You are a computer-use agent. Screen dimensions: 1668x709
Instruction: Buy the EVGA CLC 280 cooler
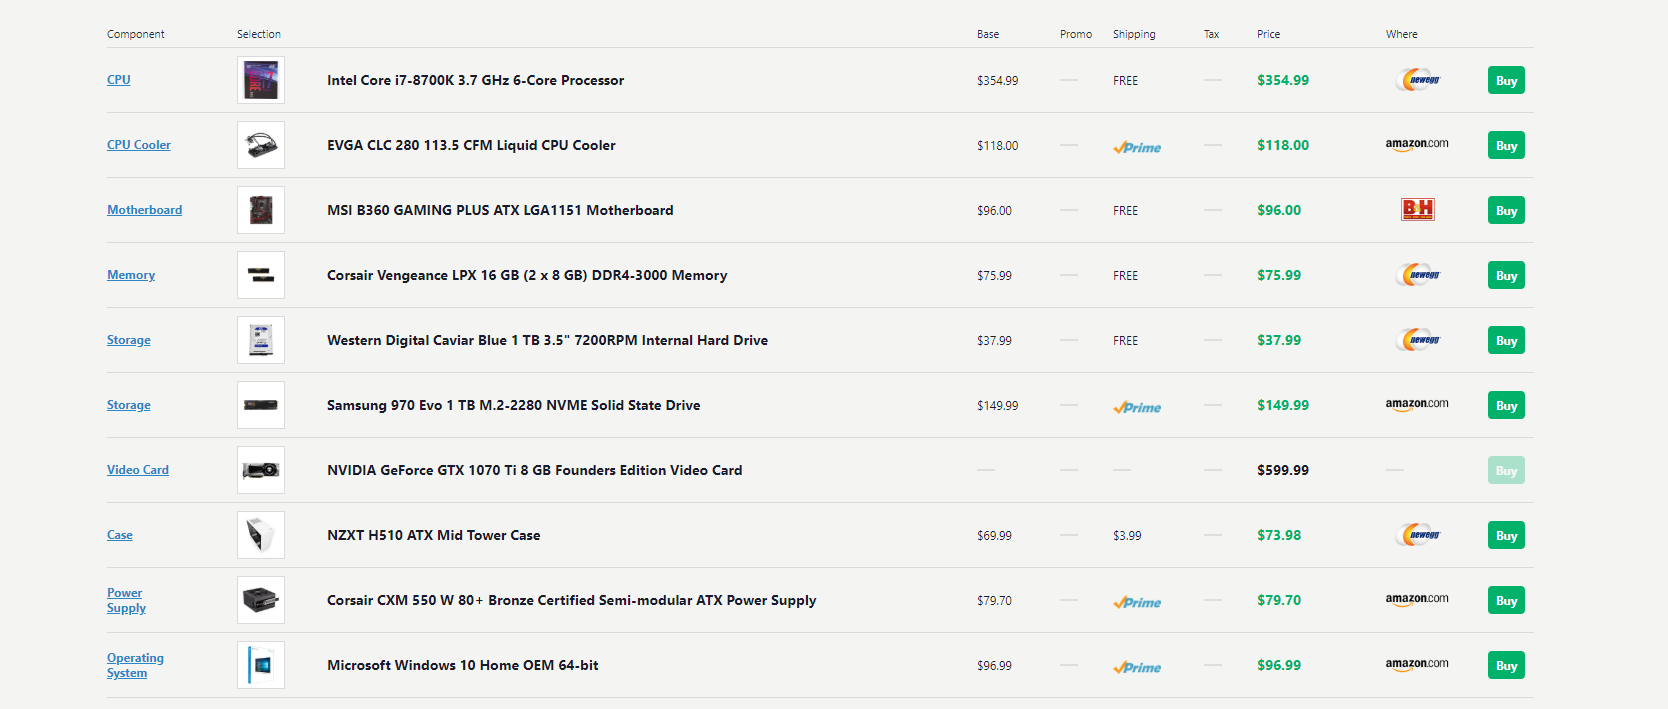(x=1506, y=145)
